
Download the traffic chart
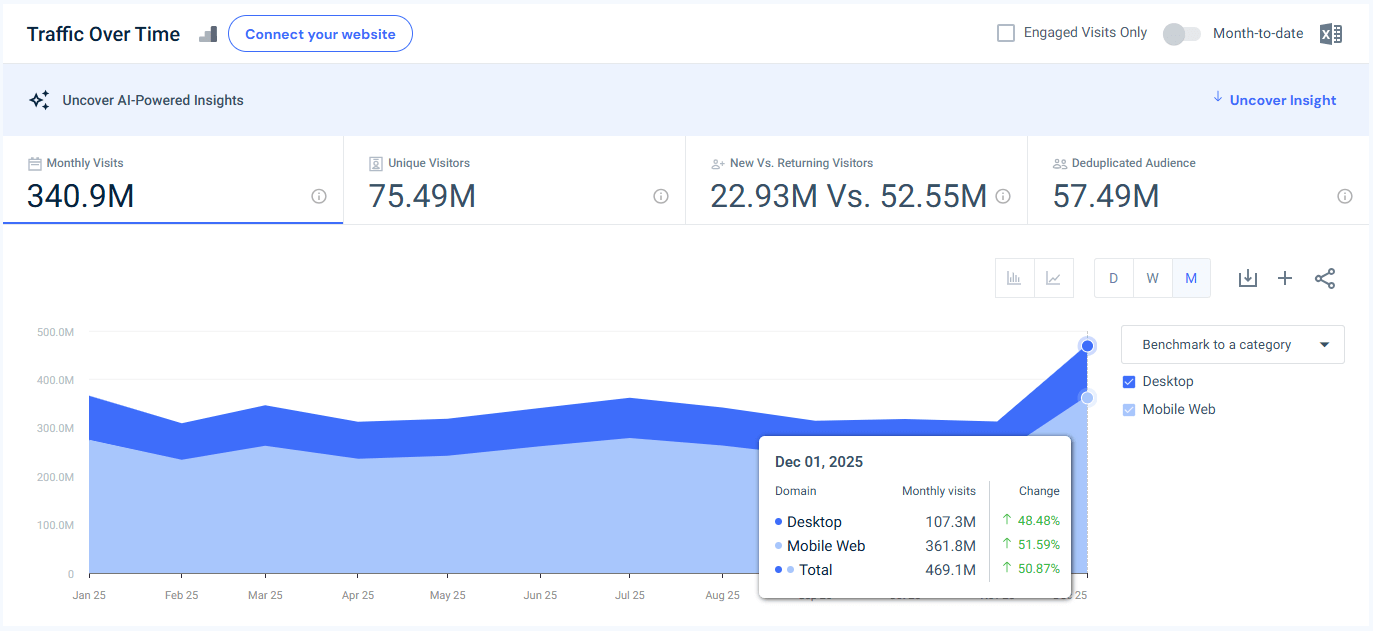coord(1247,278)
